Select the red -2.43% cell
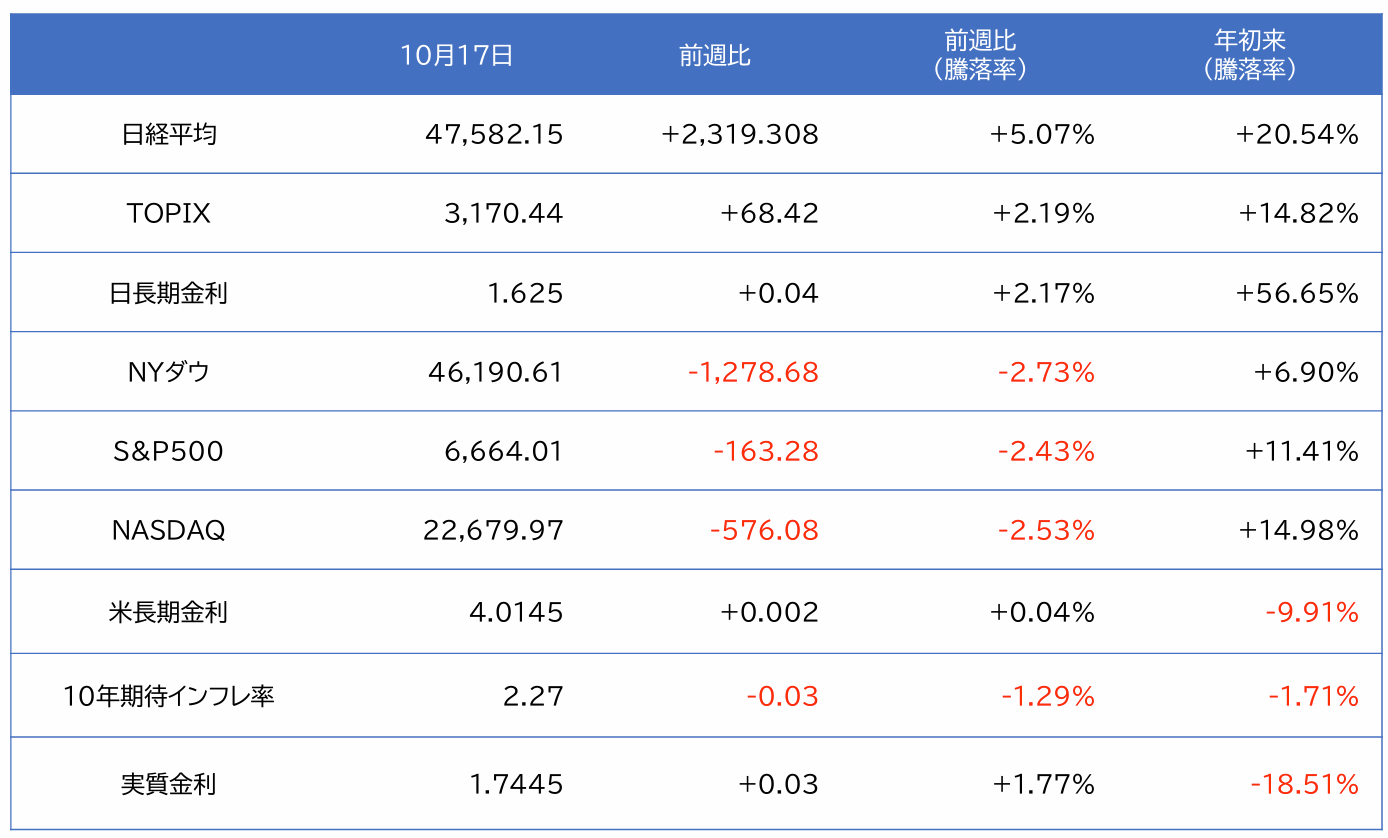The width and height of the screenshot is (1388, 838). (1046, 451)
